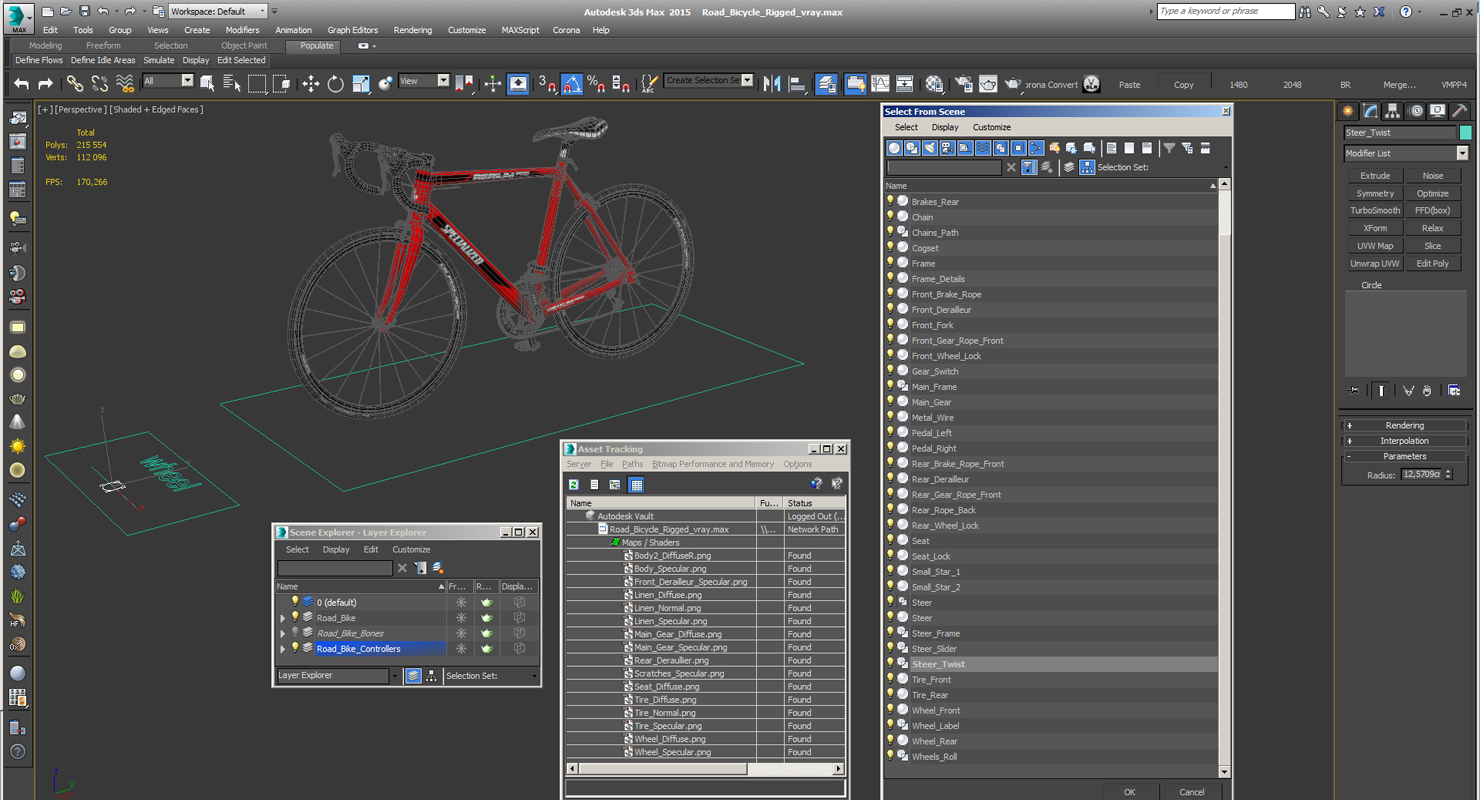Toggle visibility bulb for Chain object
The image size is (1480, 800).
tap(890, 217)
